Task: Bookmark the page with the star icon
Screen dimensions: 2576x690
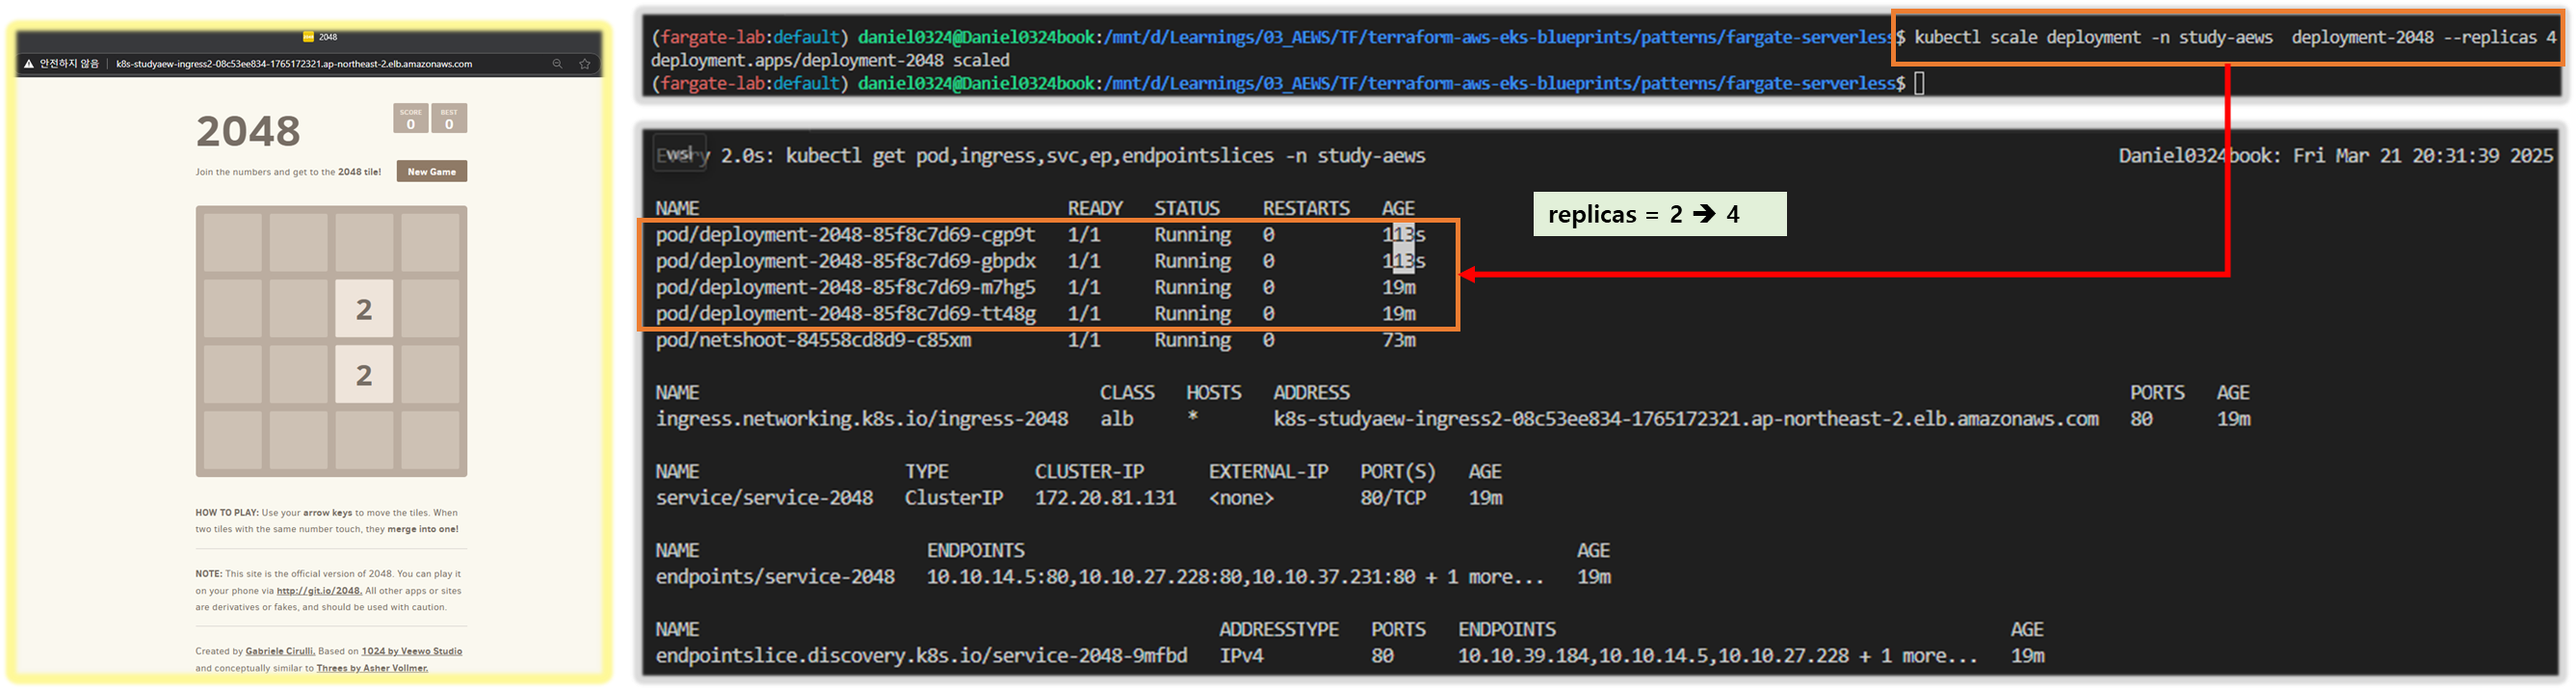Action: pos(585,64)
